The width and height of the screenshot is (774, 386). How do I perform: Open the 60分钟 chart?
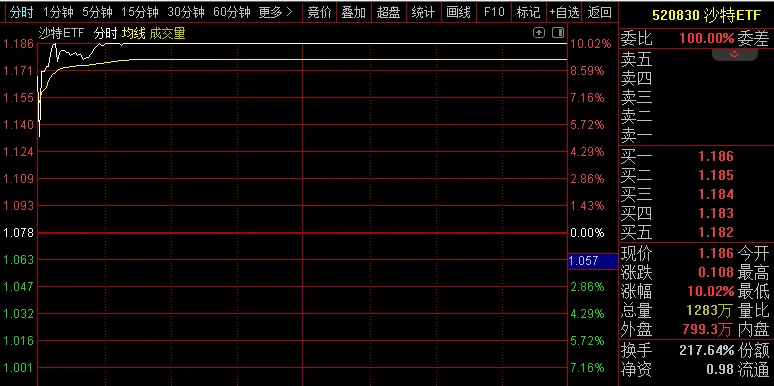(232, 12)
